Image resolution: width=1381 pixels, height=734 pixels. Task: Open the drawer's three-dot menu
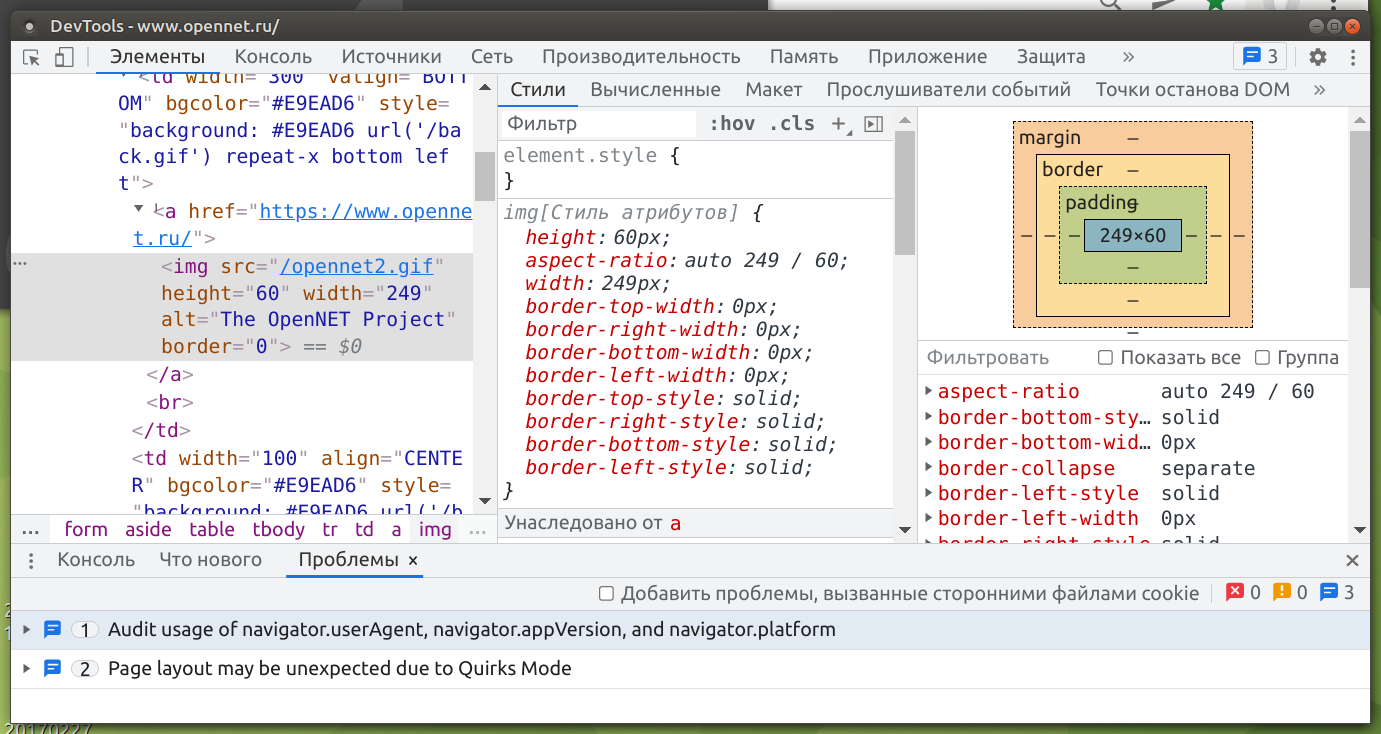31,561
